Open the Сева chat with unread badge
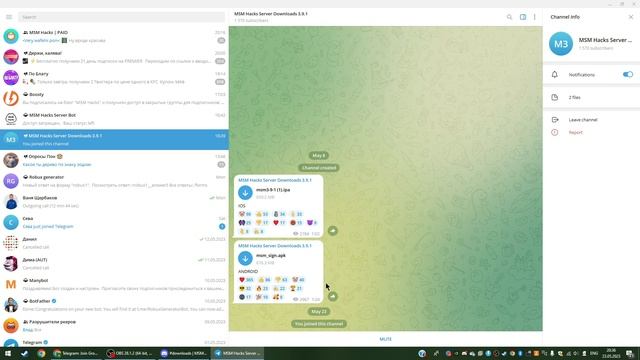Screen dimensions: 640x360 point(114,222)
